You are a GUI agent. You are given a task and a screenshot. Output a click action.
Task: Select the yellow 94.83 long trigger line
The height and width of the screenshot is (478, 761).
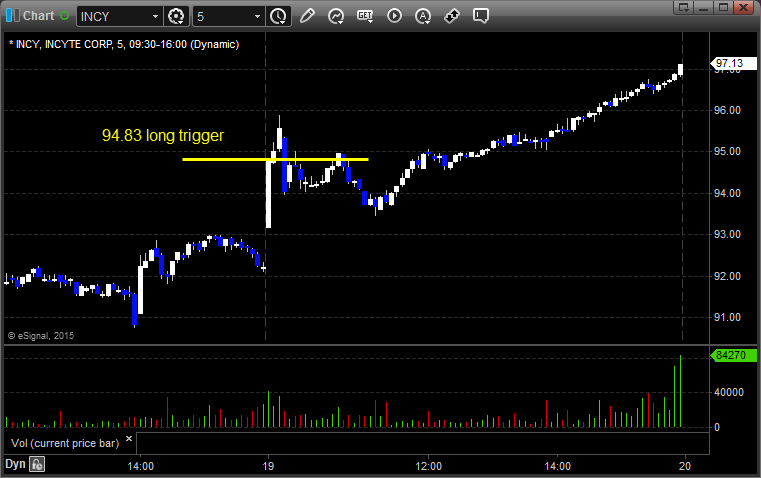click(275, 159)
